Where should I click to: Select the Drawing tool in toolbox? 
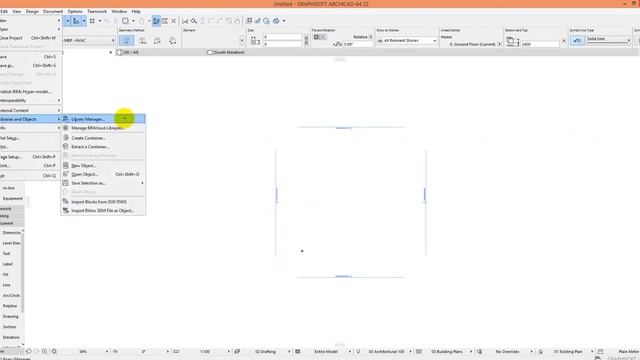(x=10, y=317)
